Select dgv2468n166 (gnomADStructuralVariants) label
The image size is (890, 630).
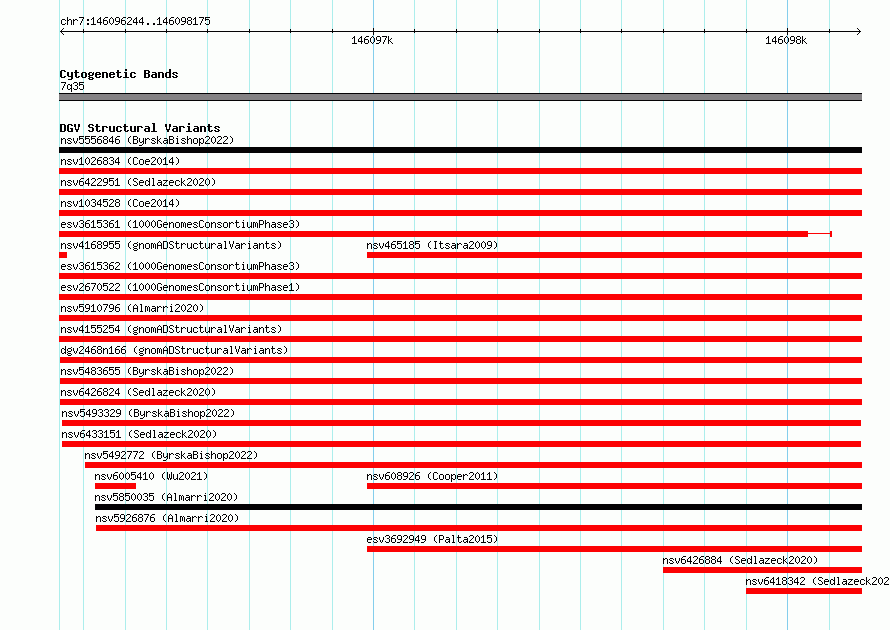pyautogui.click(x=174, y=350)
